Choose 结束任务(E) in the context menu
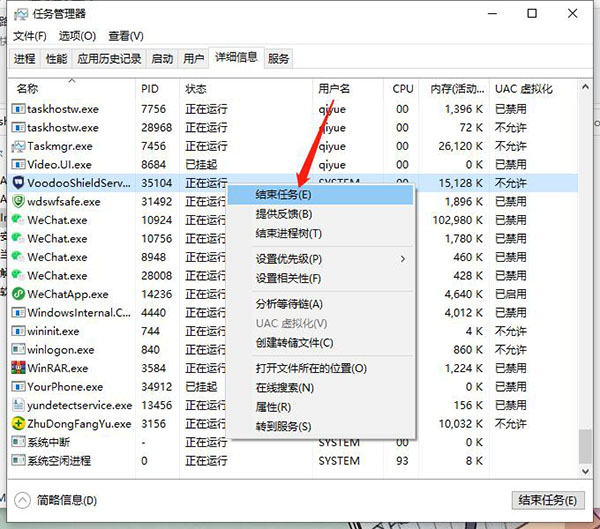The width and height of the screenshot is (600, 529). pyautogui.click(x=321, y=194)
